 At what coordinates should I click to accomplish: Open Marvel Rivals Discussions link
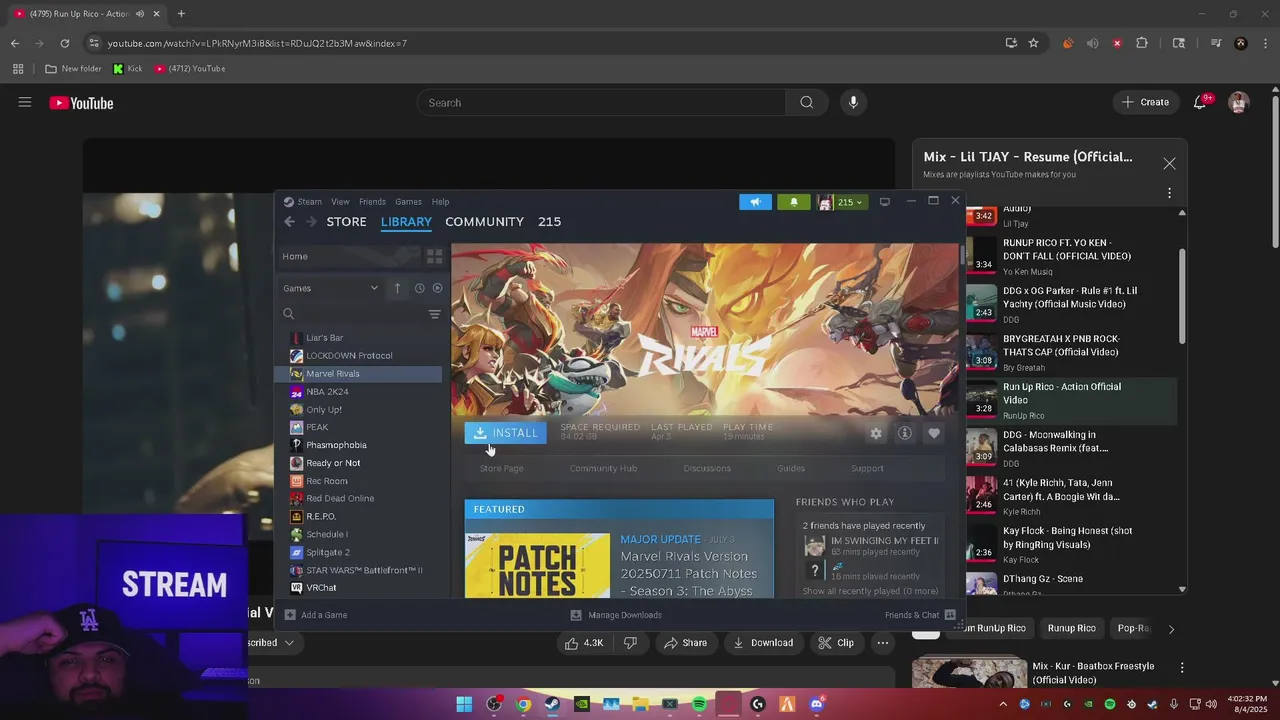coord(707,468)
